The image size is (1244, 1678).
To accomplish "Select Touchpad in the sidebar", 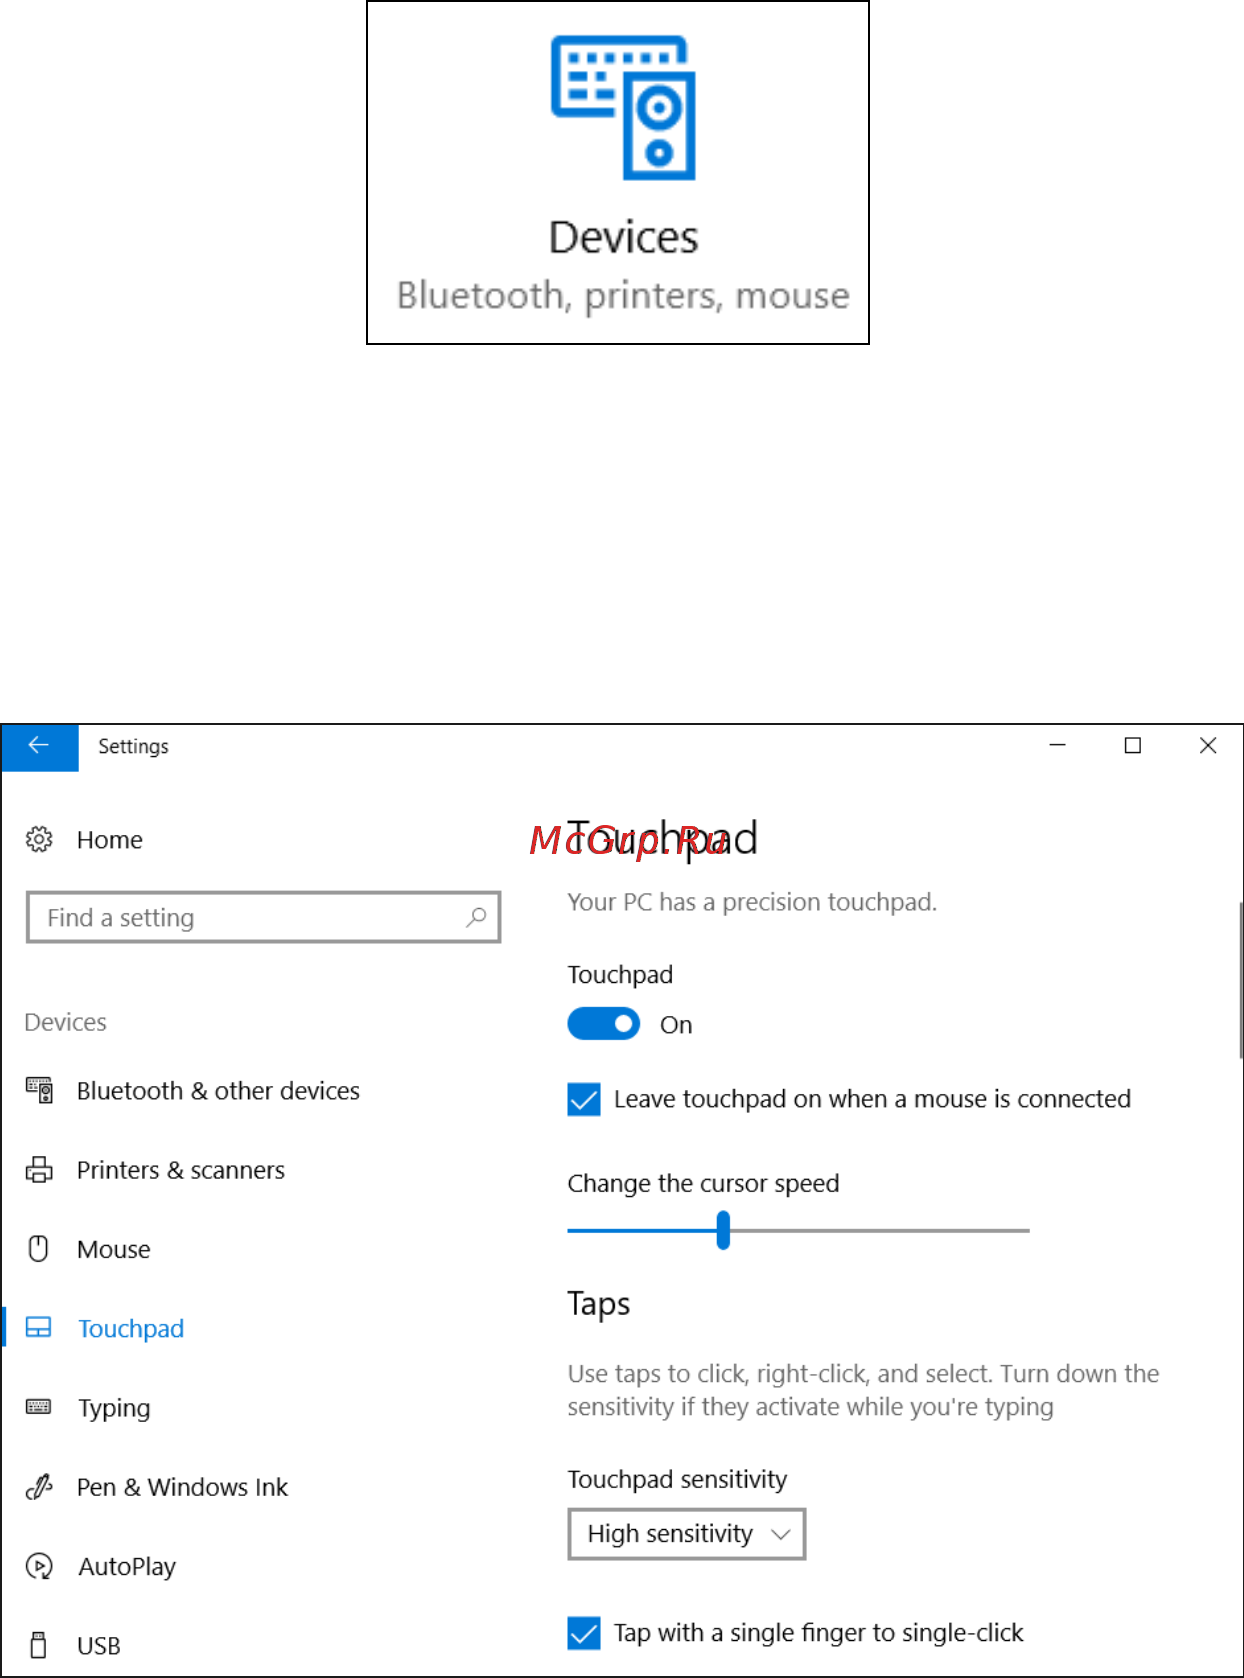I will tap(131, 1328).
